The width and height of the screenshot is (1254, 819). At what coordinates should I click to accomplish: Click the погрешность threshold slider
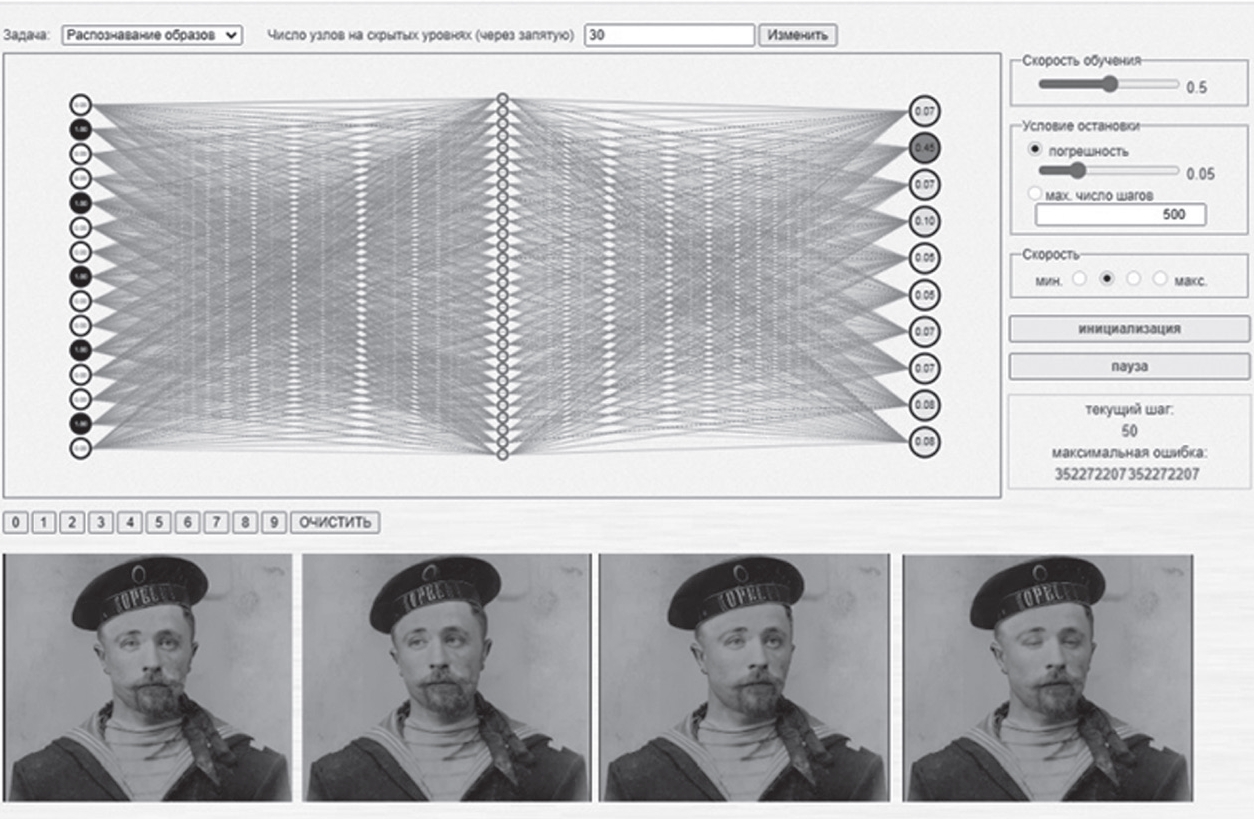[x=1108, y=171]
